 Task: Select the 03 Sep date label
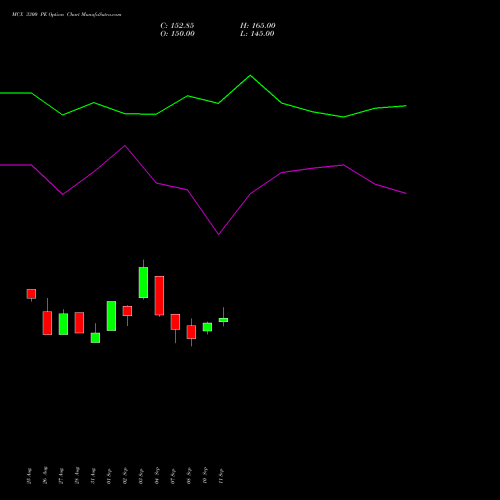coord(141,476)
